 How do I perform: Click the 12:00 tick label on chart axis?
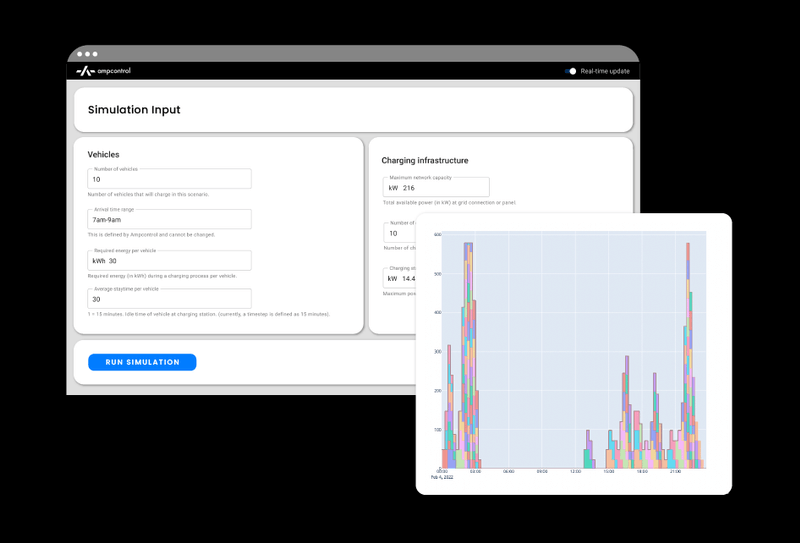click(x=575, y=472)
